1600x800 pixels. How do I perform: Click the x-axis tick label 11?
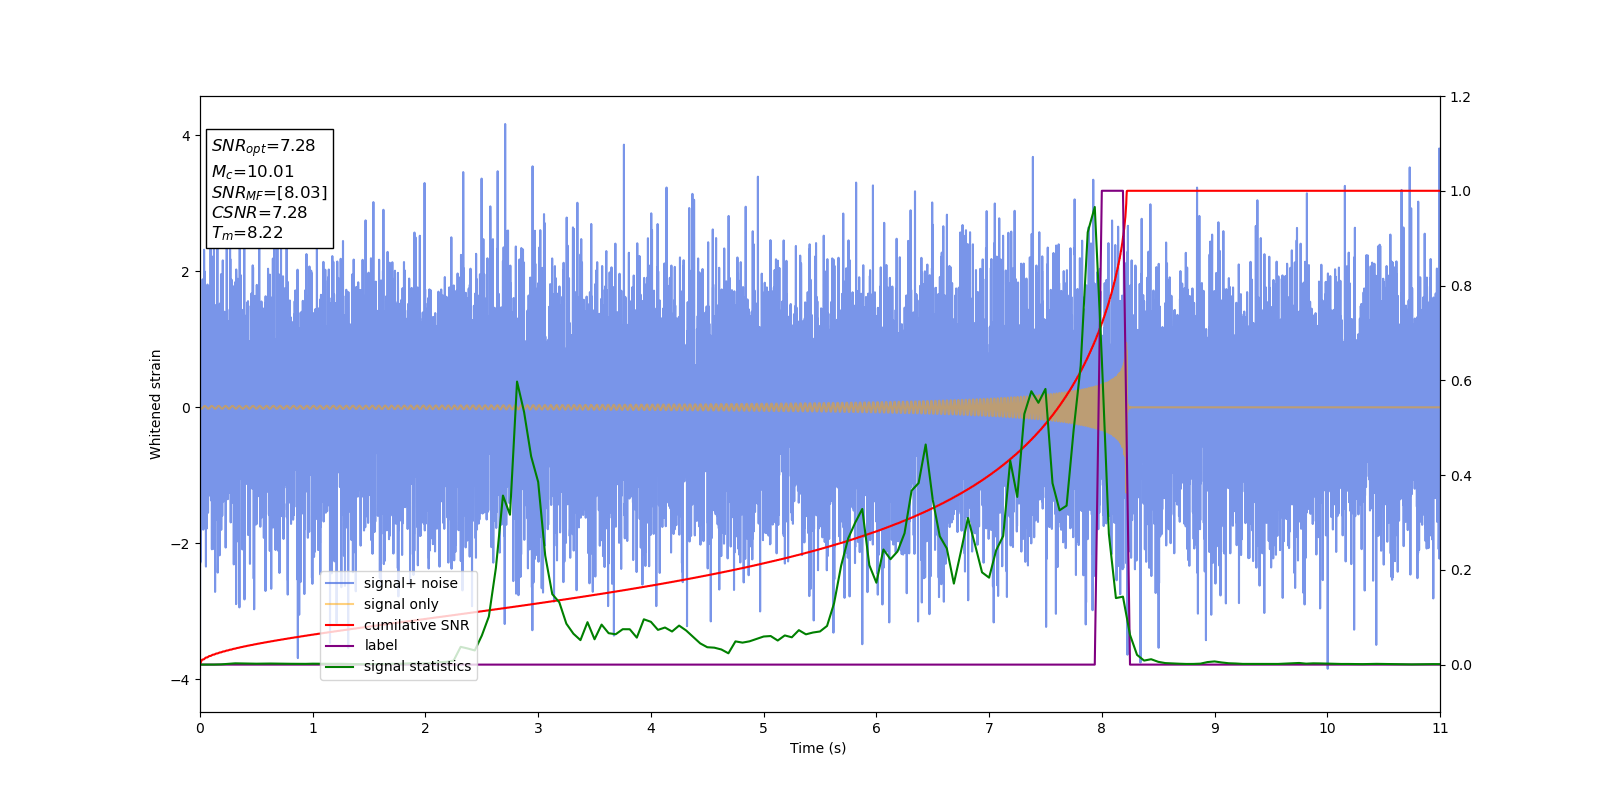click(1440, 728)
